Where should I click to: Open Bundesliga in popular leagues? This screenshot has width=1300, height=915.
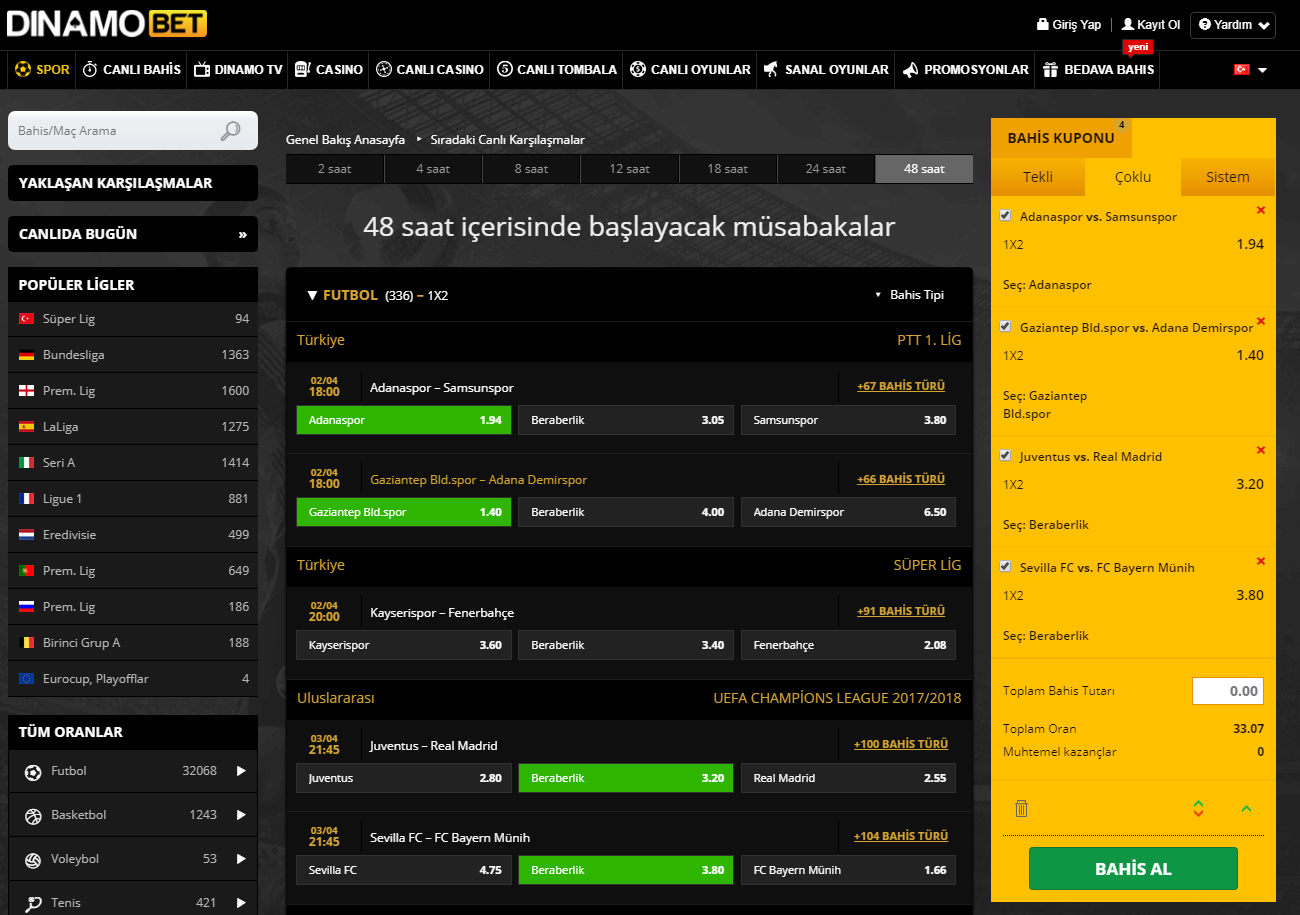pos(133,355)
